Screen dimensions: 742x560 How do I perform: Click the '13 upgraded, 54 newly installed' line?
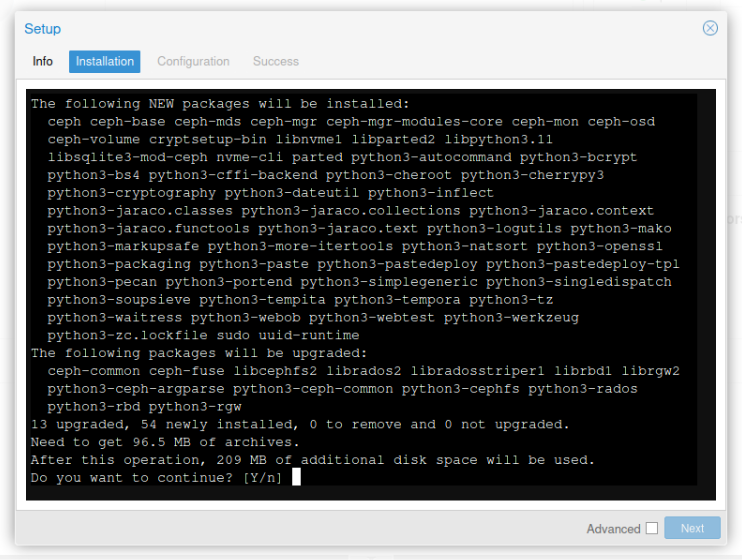click(x=300, y=424)
